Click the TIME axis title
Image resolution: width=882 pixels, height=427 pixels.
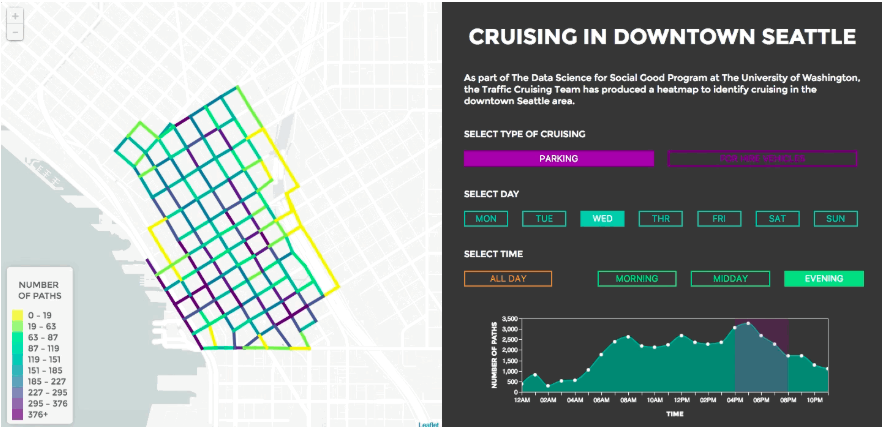pos(675,414)
